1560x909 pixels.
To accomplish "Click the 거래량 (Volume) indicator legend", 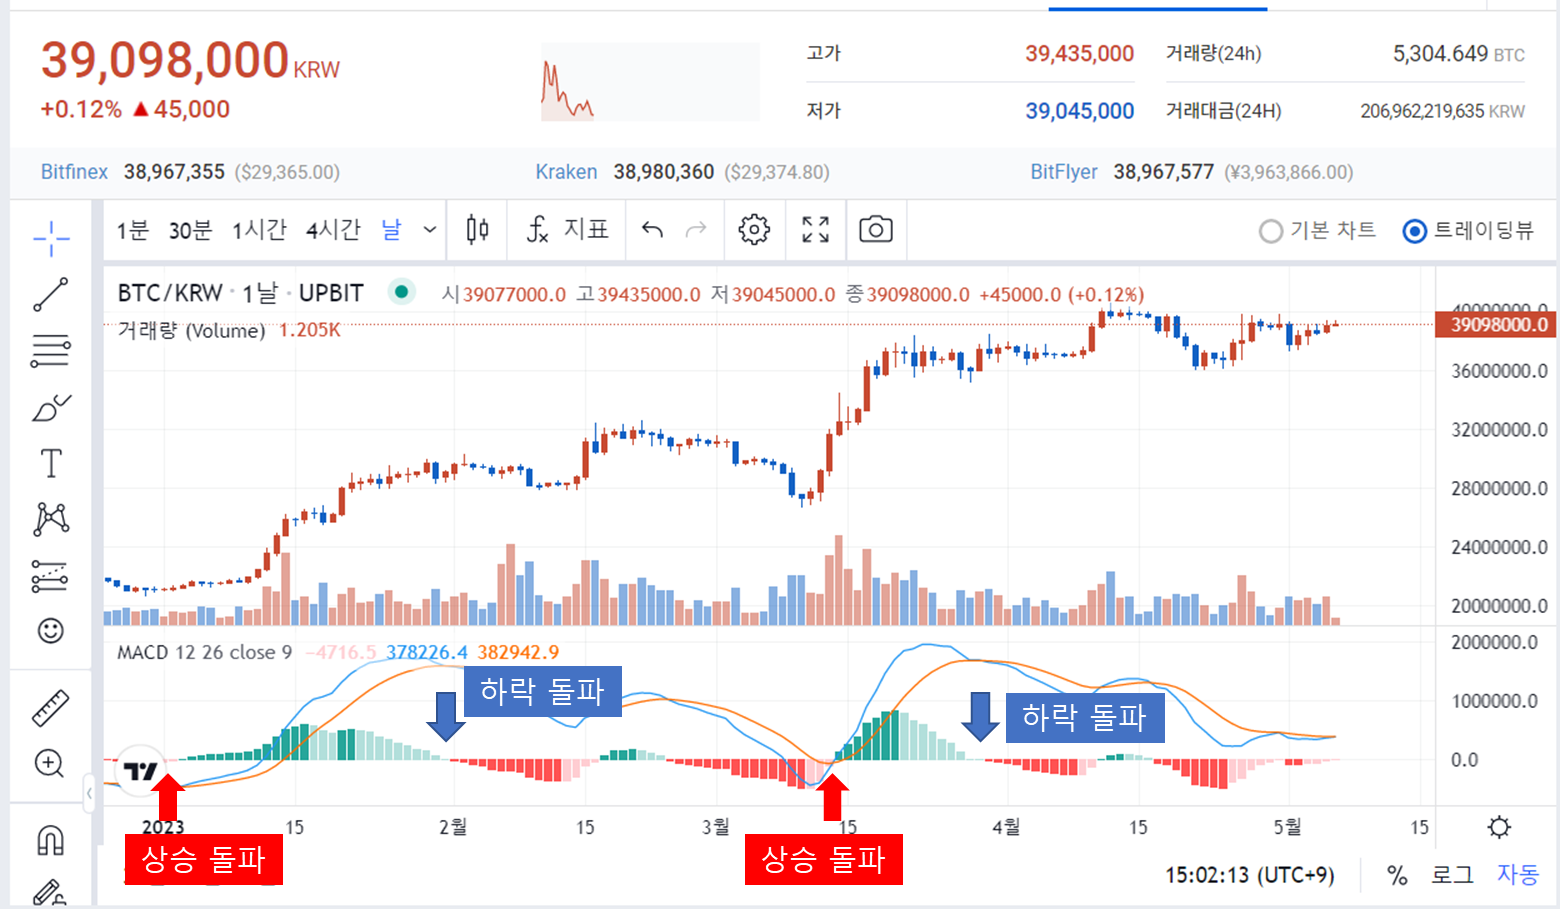I will pos(191,330).
